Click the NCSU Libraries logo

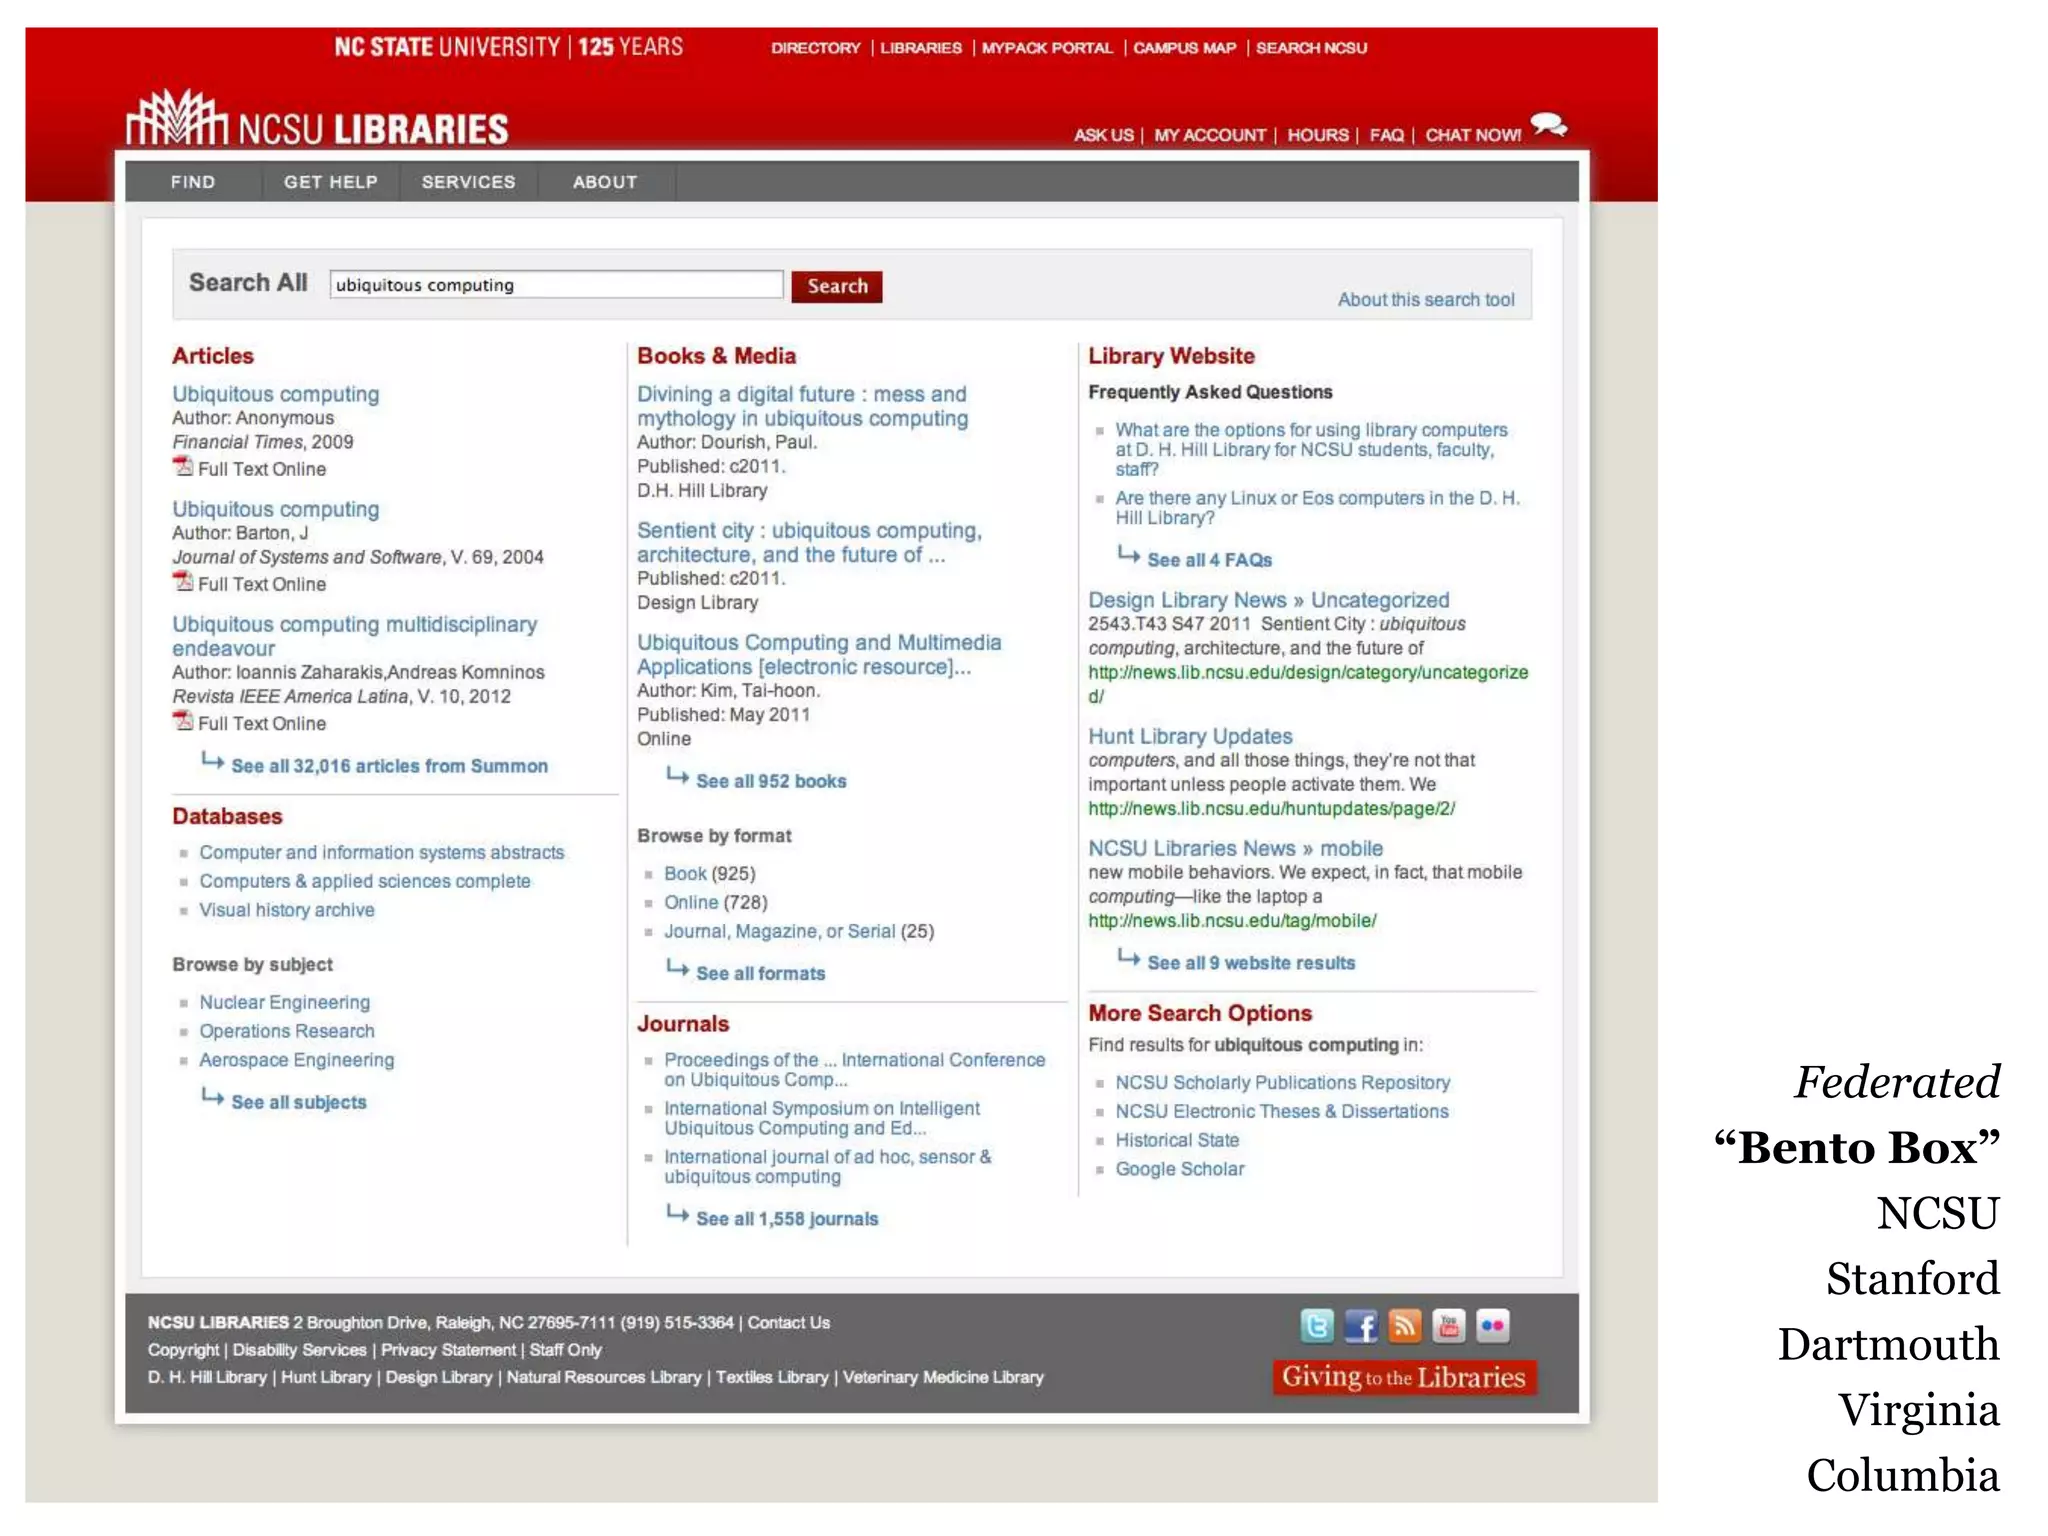(318, 119)
